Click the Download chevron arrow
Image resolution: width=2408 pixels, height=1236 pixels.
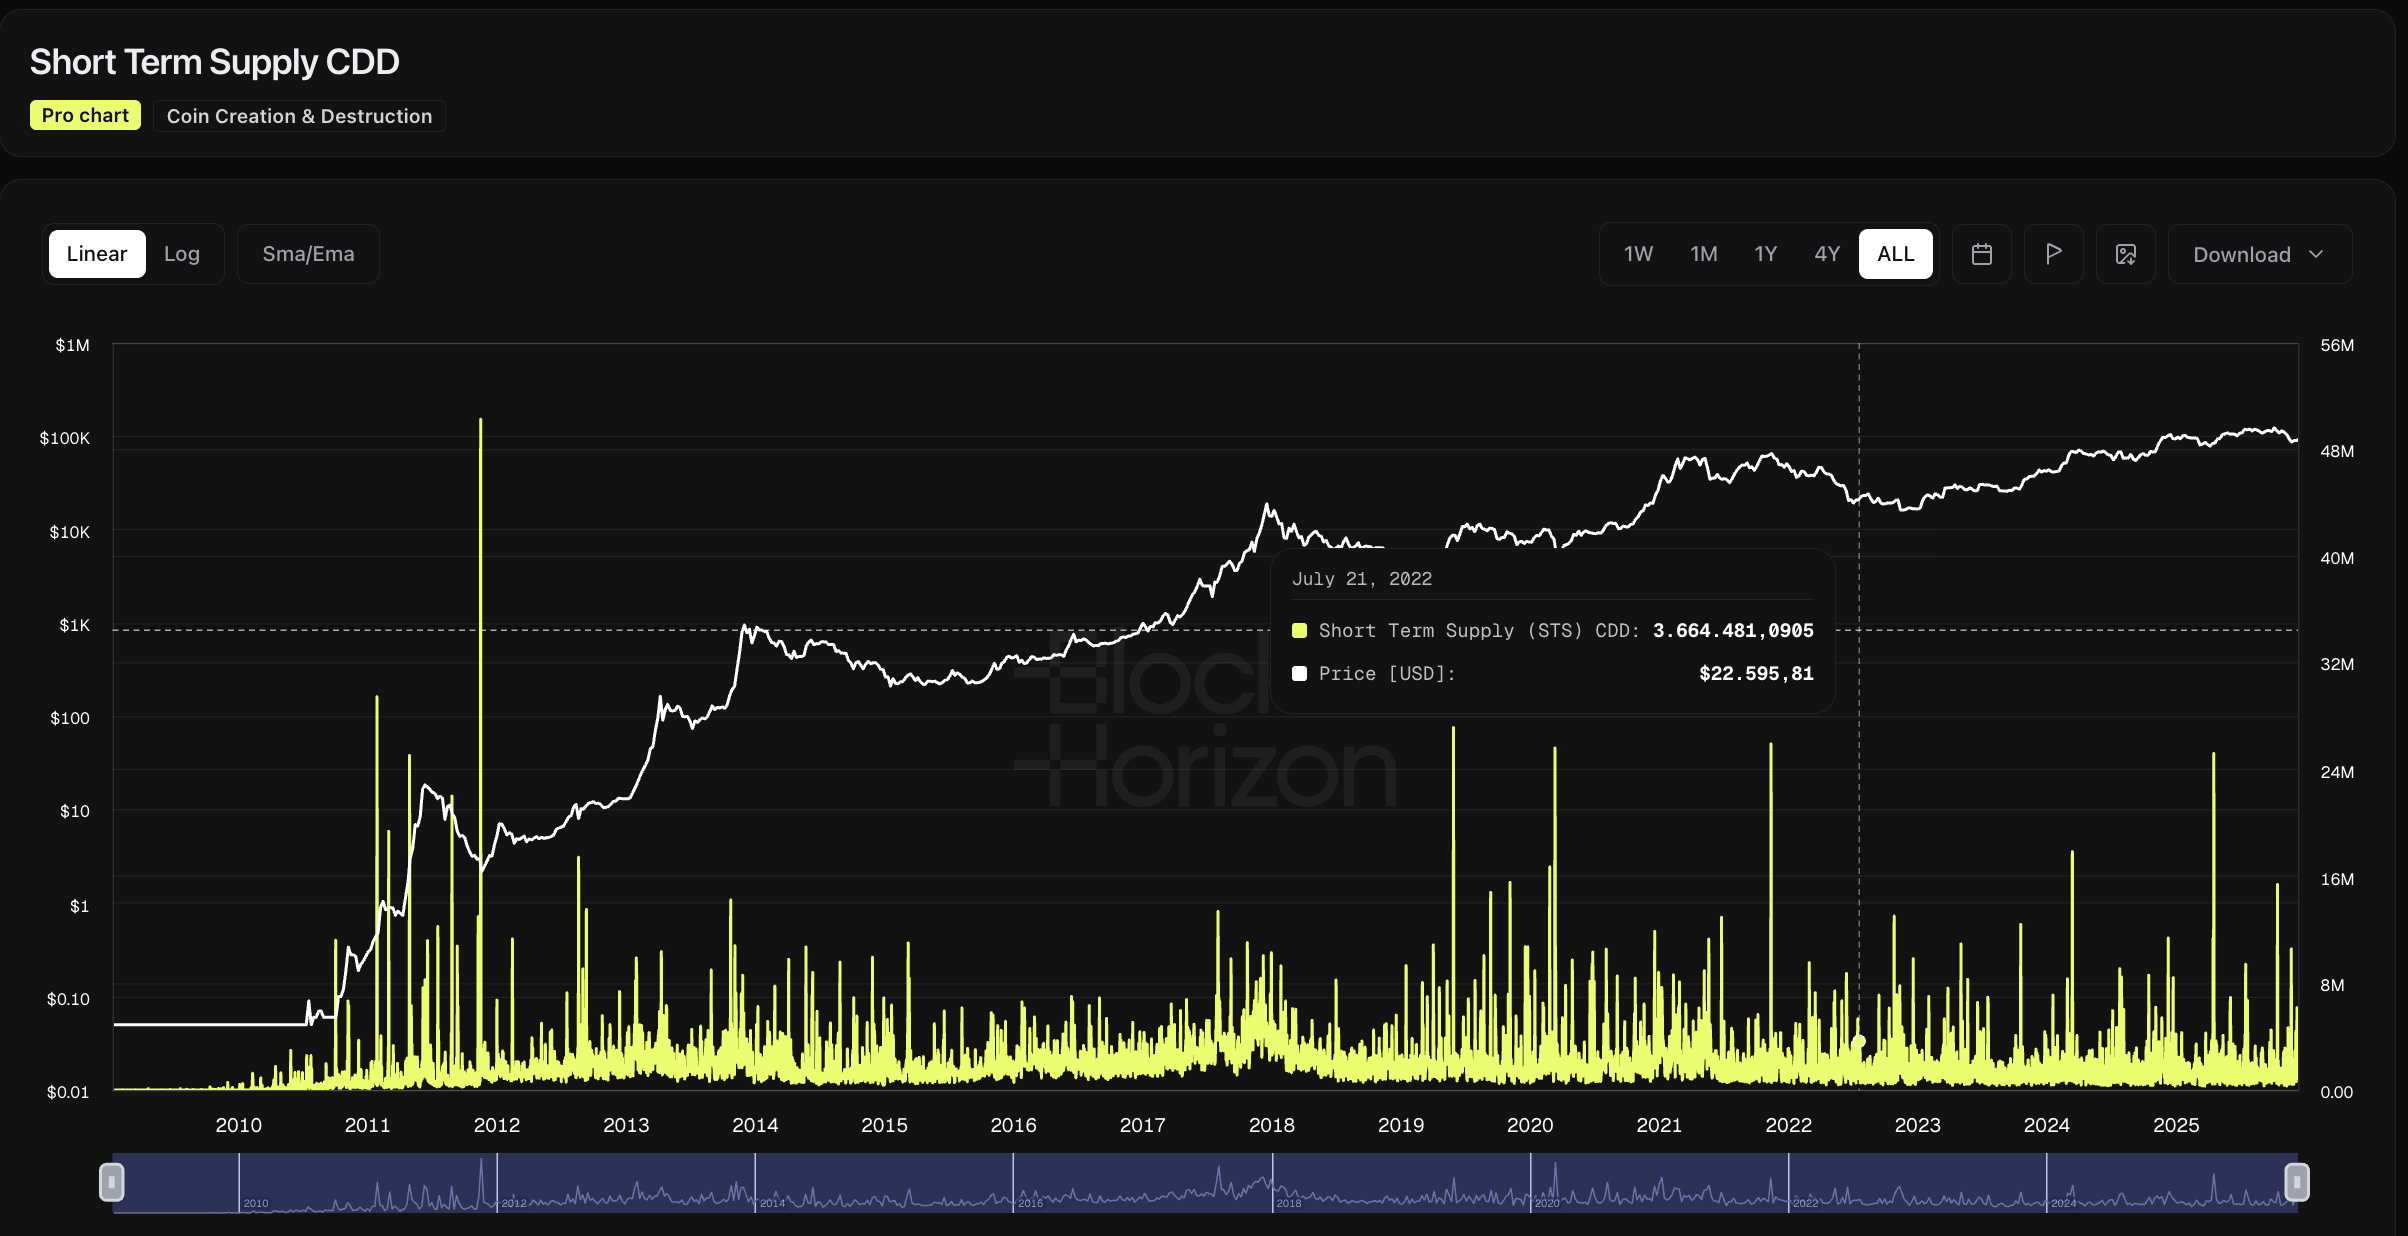click(2317, 254)
